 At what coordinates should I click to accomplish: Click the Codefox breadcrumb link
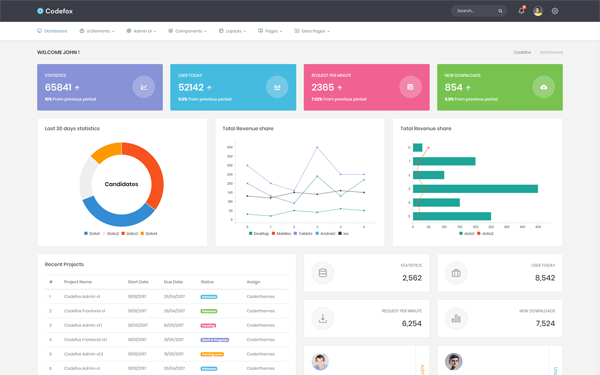point(522,52)
